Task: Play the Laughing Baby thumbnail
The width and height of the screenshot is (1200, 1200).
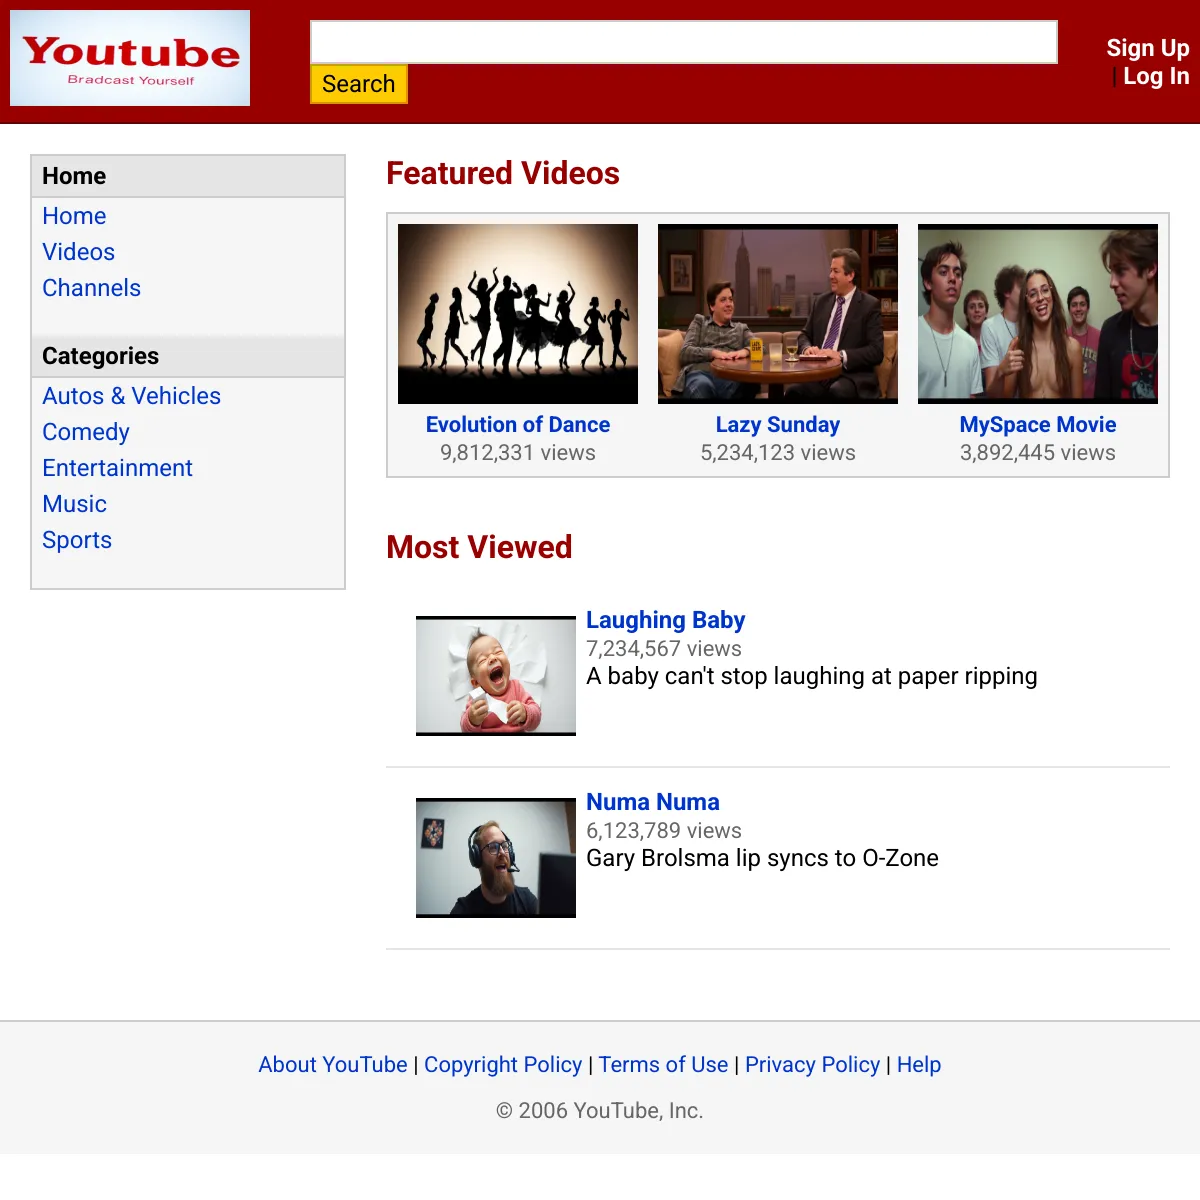Action: click(x=496, y=676)
